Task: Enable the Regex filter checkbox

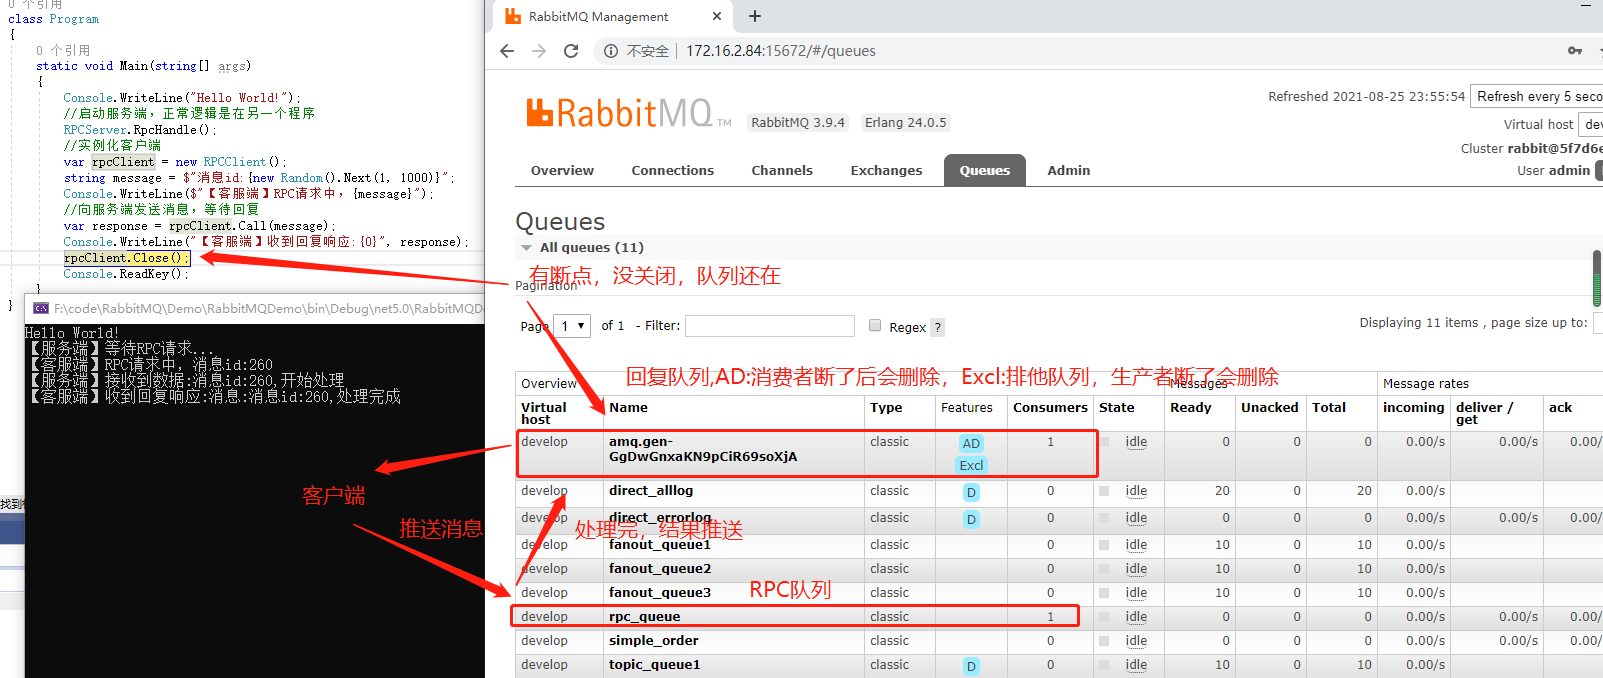Action: coord(875,325)
